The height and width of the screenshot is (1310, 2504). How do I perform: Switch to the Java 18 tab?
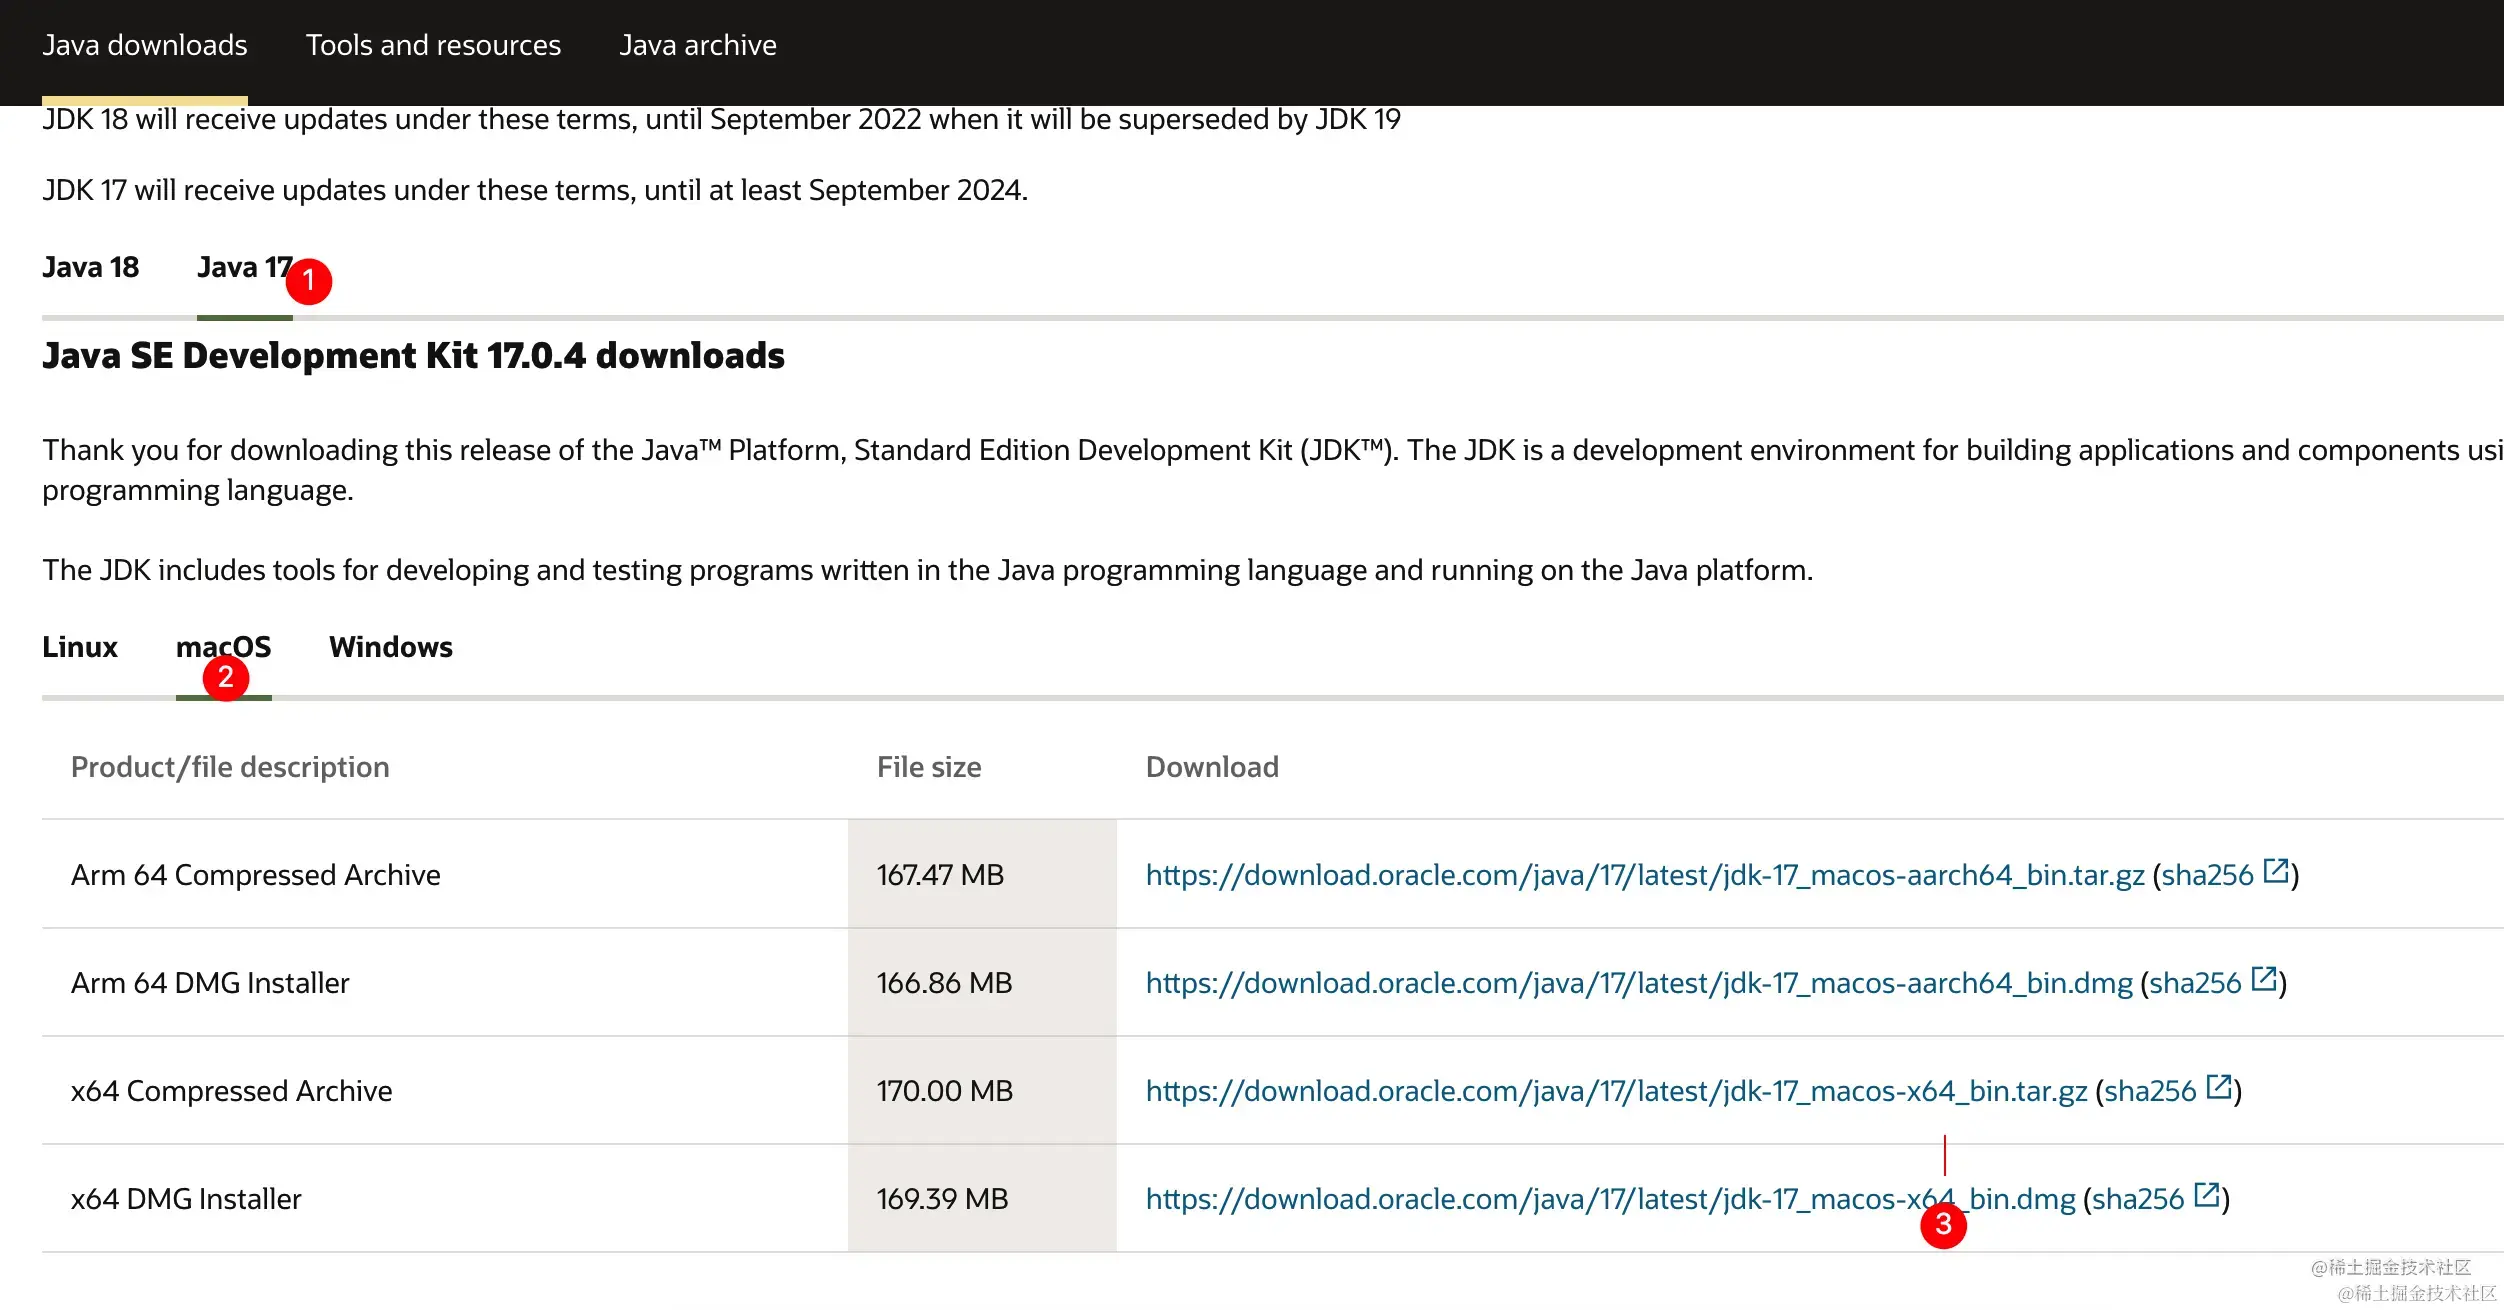point(90,267)
